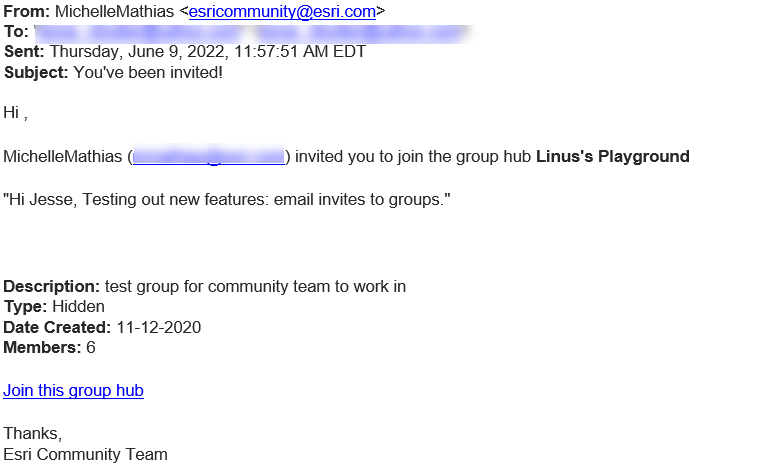775x464 pixels.
Task: Click the Hi greeting line
Action: [x=15, y=112]
